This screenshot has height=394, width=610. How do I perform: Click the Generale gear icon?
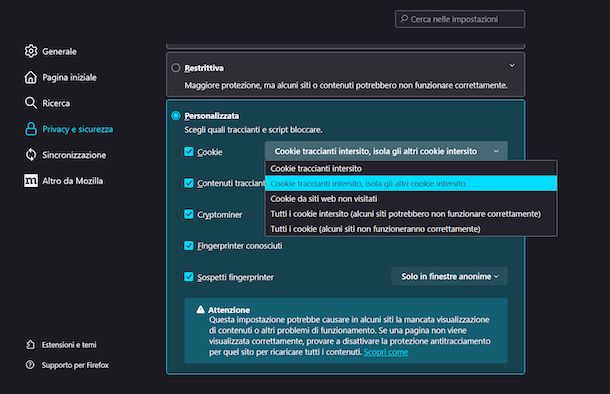coord(31,51)
